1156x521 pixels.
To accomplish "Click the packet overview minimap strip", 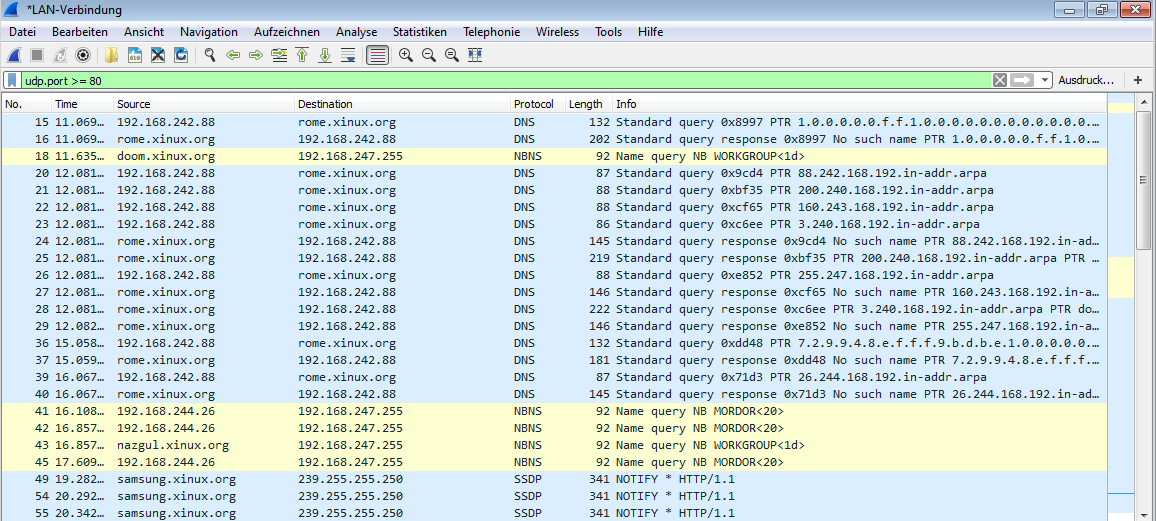I will [x=1121, y=307].
